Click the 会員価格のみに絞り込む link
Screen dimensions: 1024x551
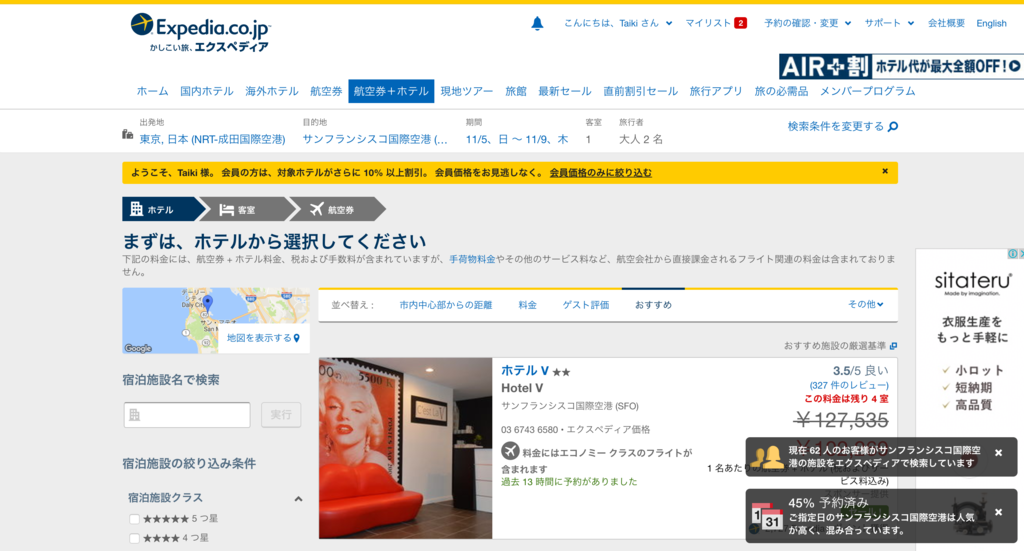600,172
